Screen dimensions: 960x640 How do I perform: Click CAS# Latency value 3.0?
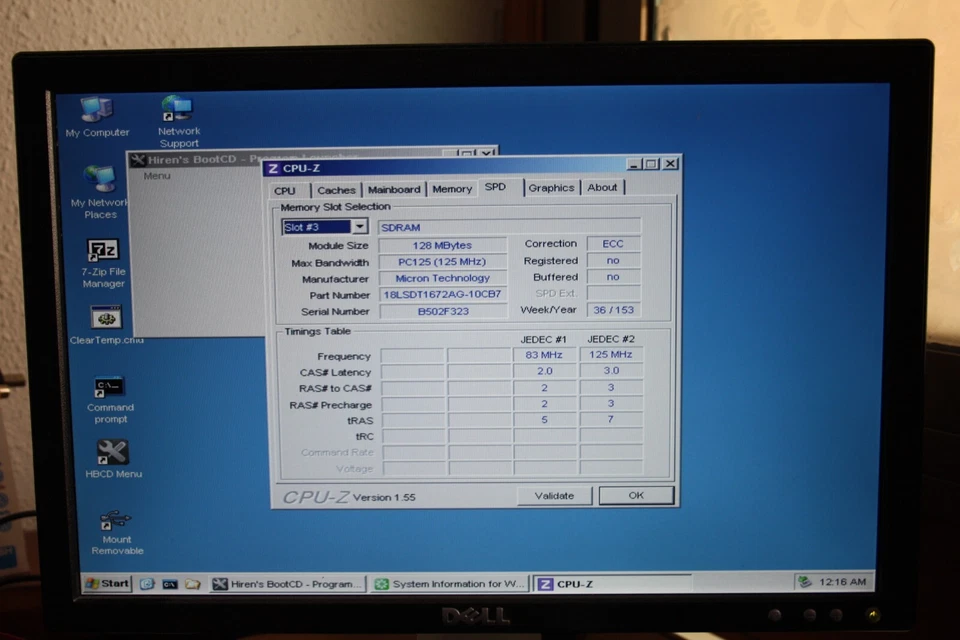pyautogui.click(x=611, y=371)
